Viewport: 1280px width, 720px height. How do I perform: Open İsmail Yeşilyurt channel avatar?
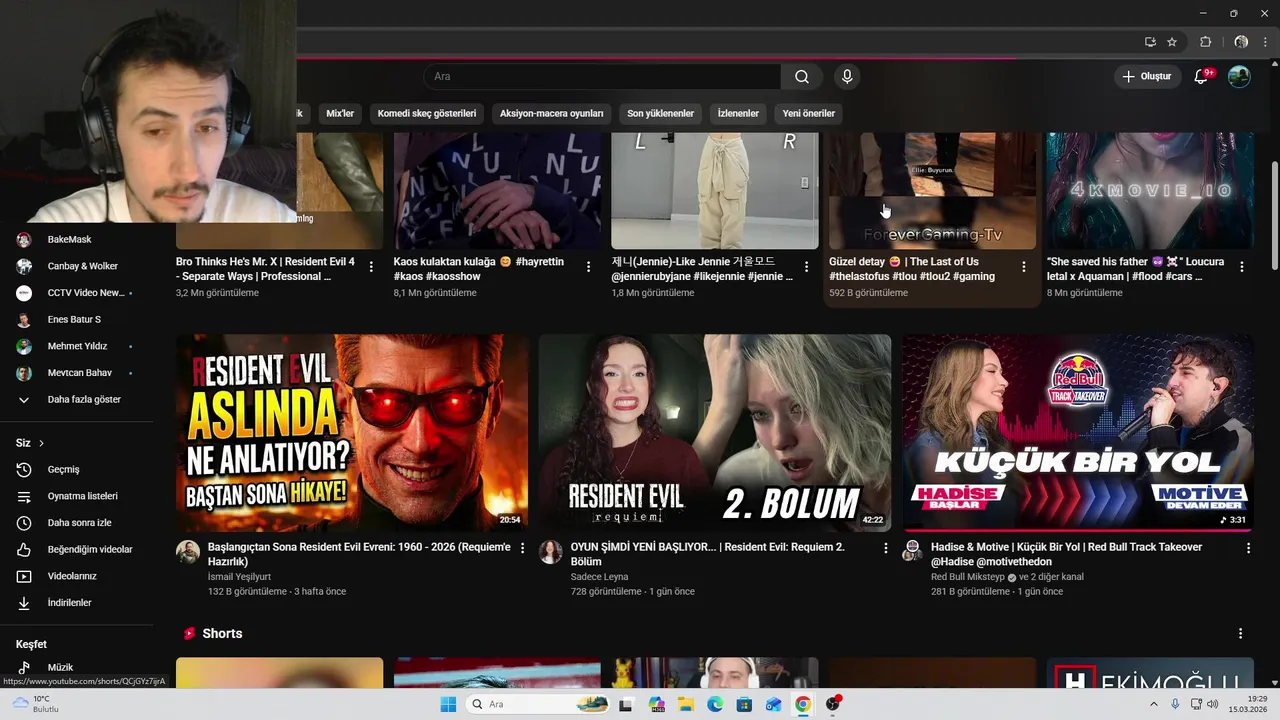[x=188, y=552]
